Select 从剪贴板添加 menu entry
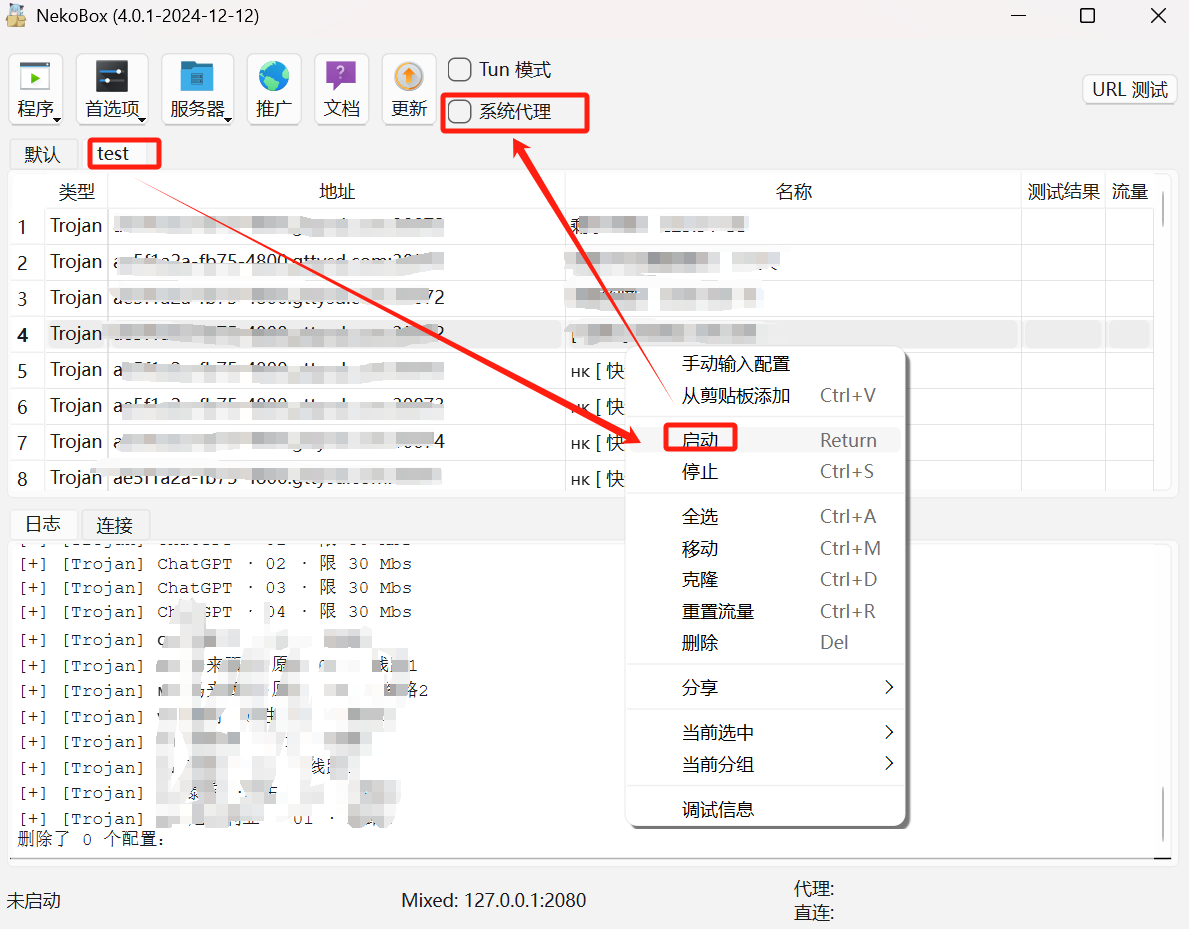1189x929 pixels. [x=736, y=396]
